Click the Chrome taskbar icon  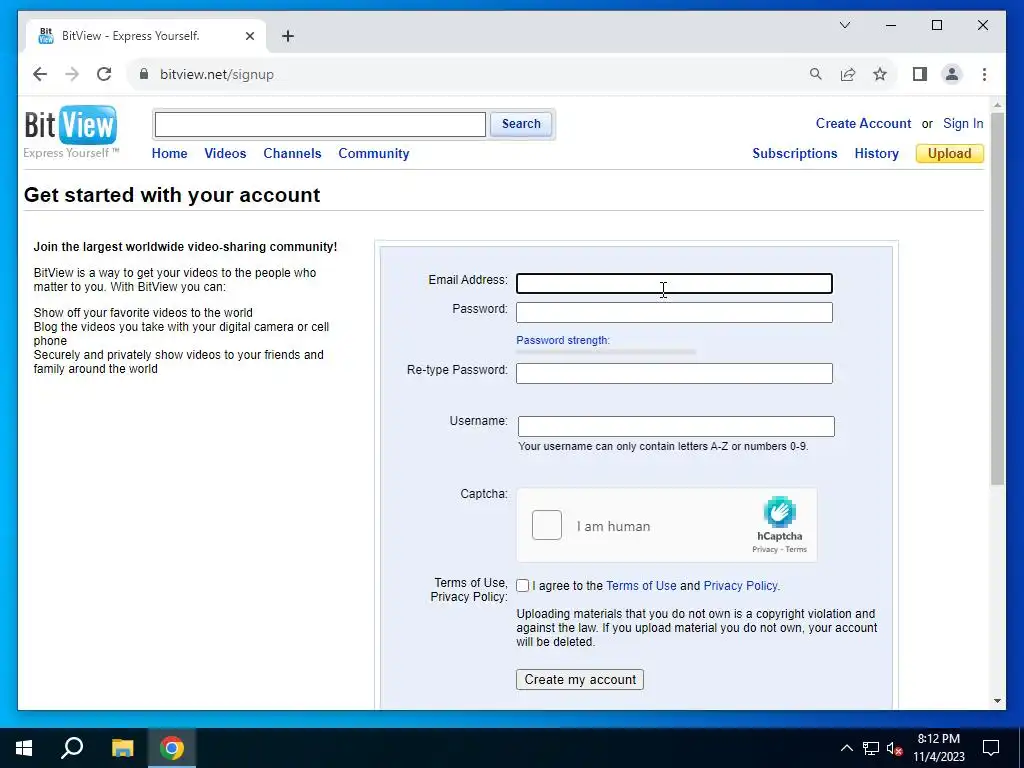pyautogui.click(x=172, y=748)
